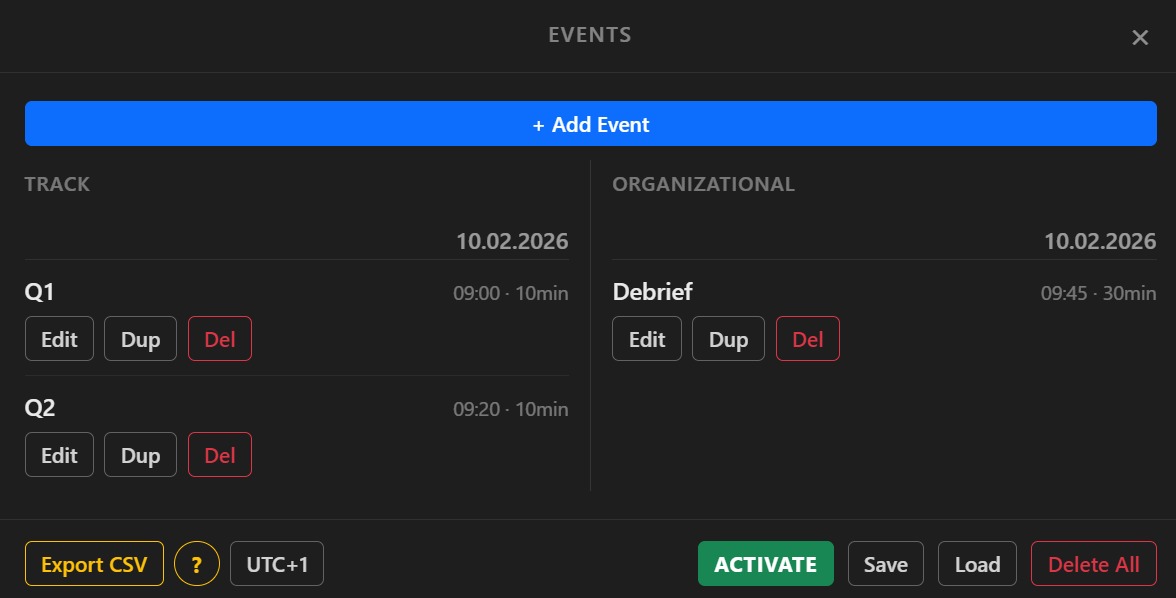This screenshot has height=598, width=1176.
Task: Save the current event list
Action: coord(885,563)
